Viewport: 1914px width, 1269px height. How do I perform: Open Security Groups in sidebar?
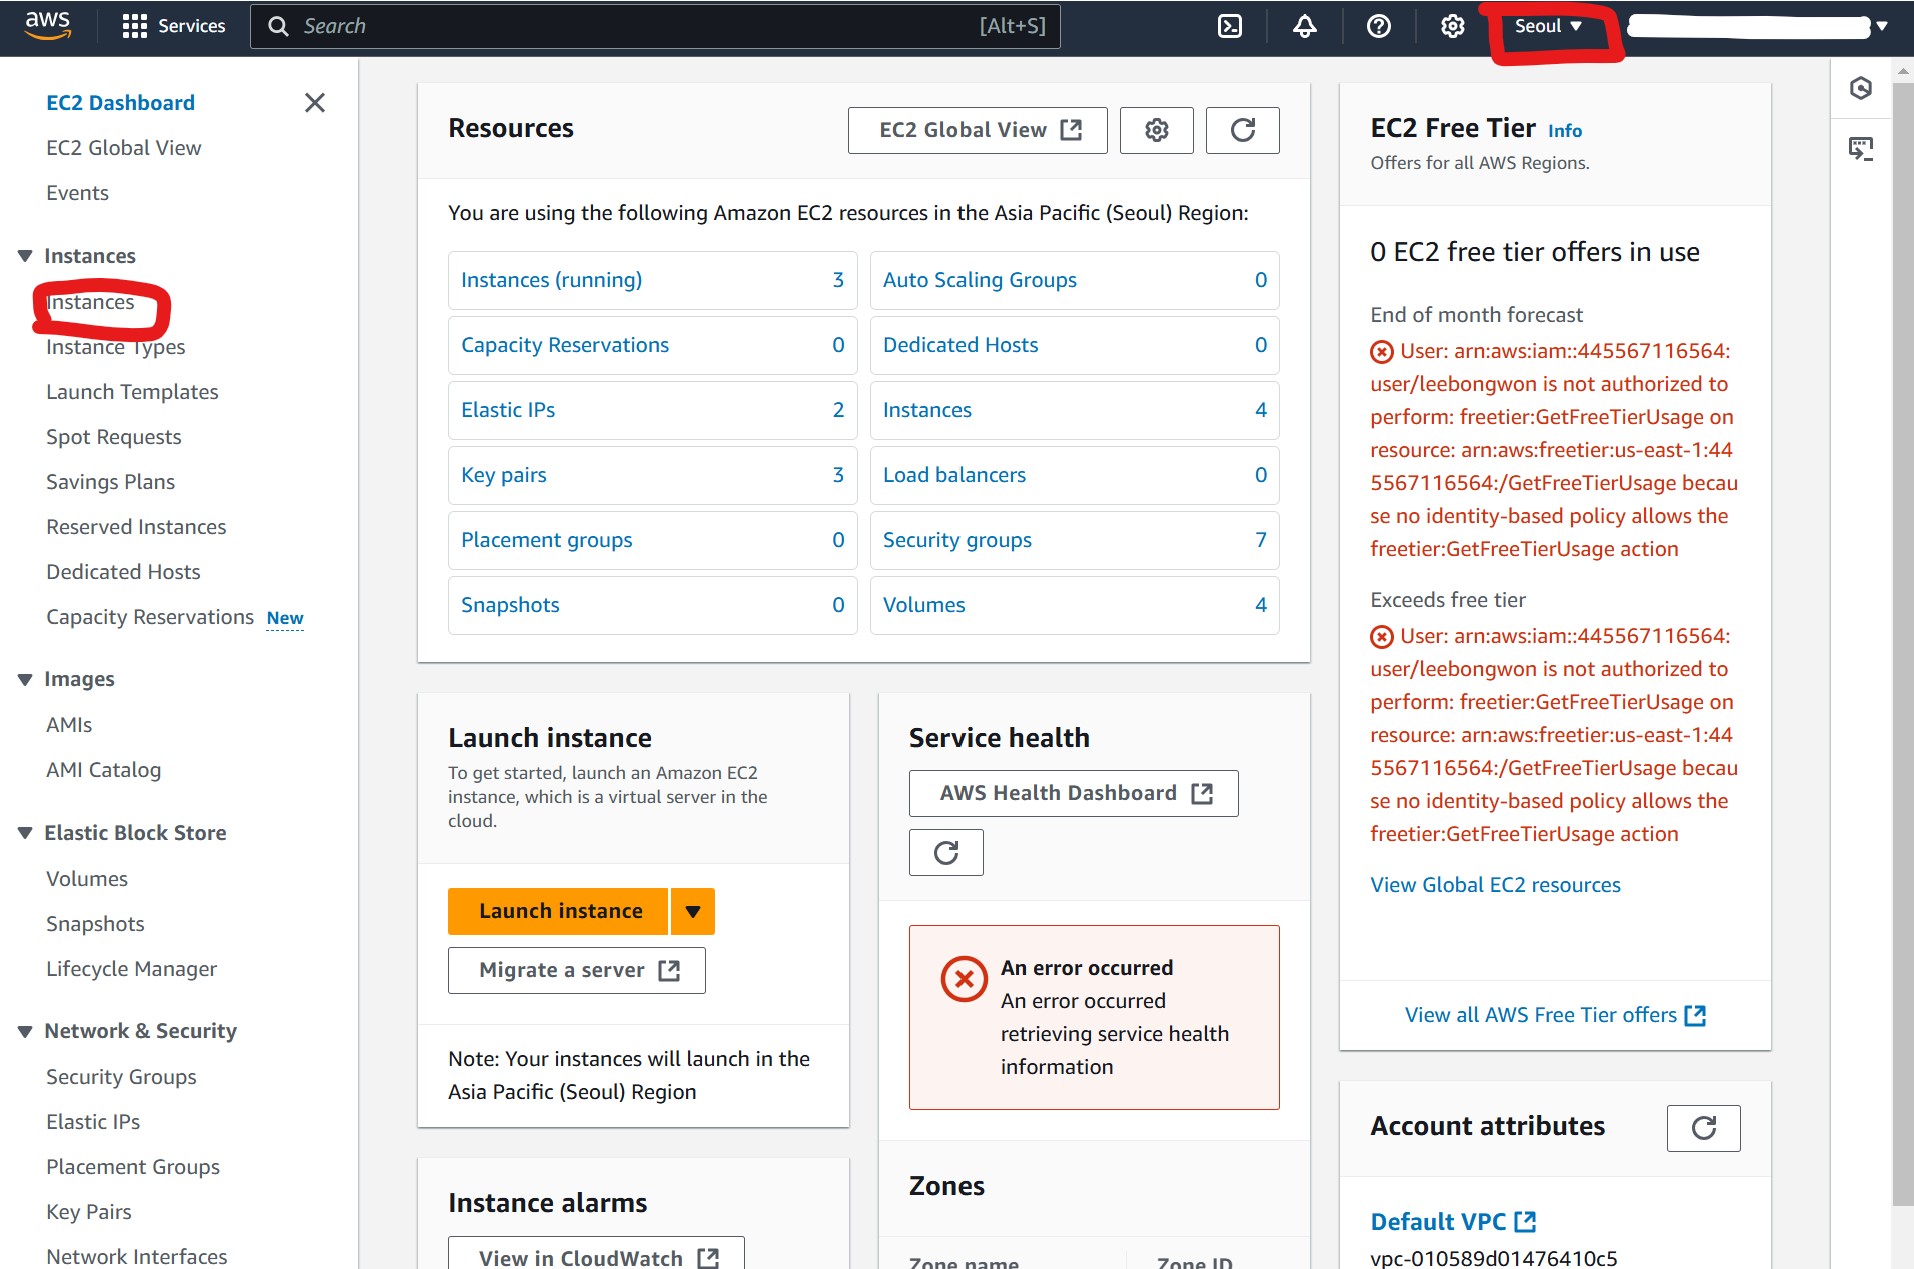[x=121, y=1077]
